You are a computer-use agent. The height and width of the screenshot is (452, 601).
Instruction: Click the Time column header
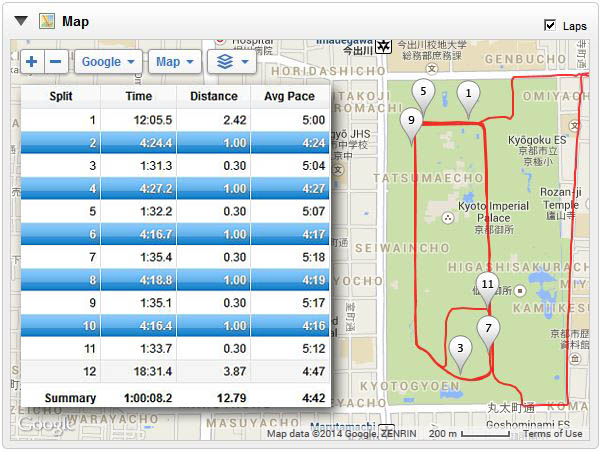139,96
